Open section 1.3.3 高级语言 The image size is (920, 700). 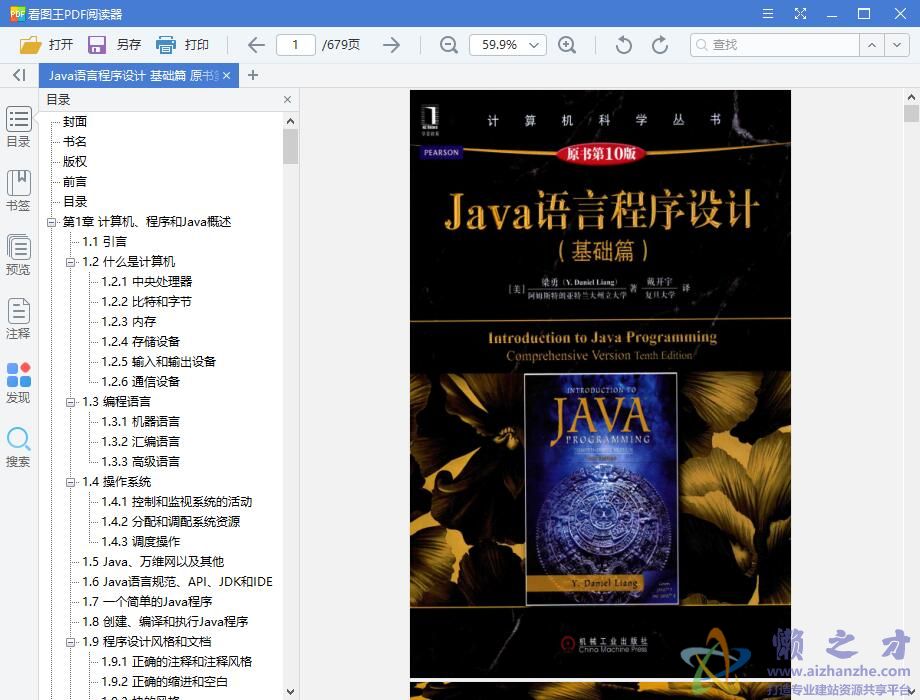[140, 461]
